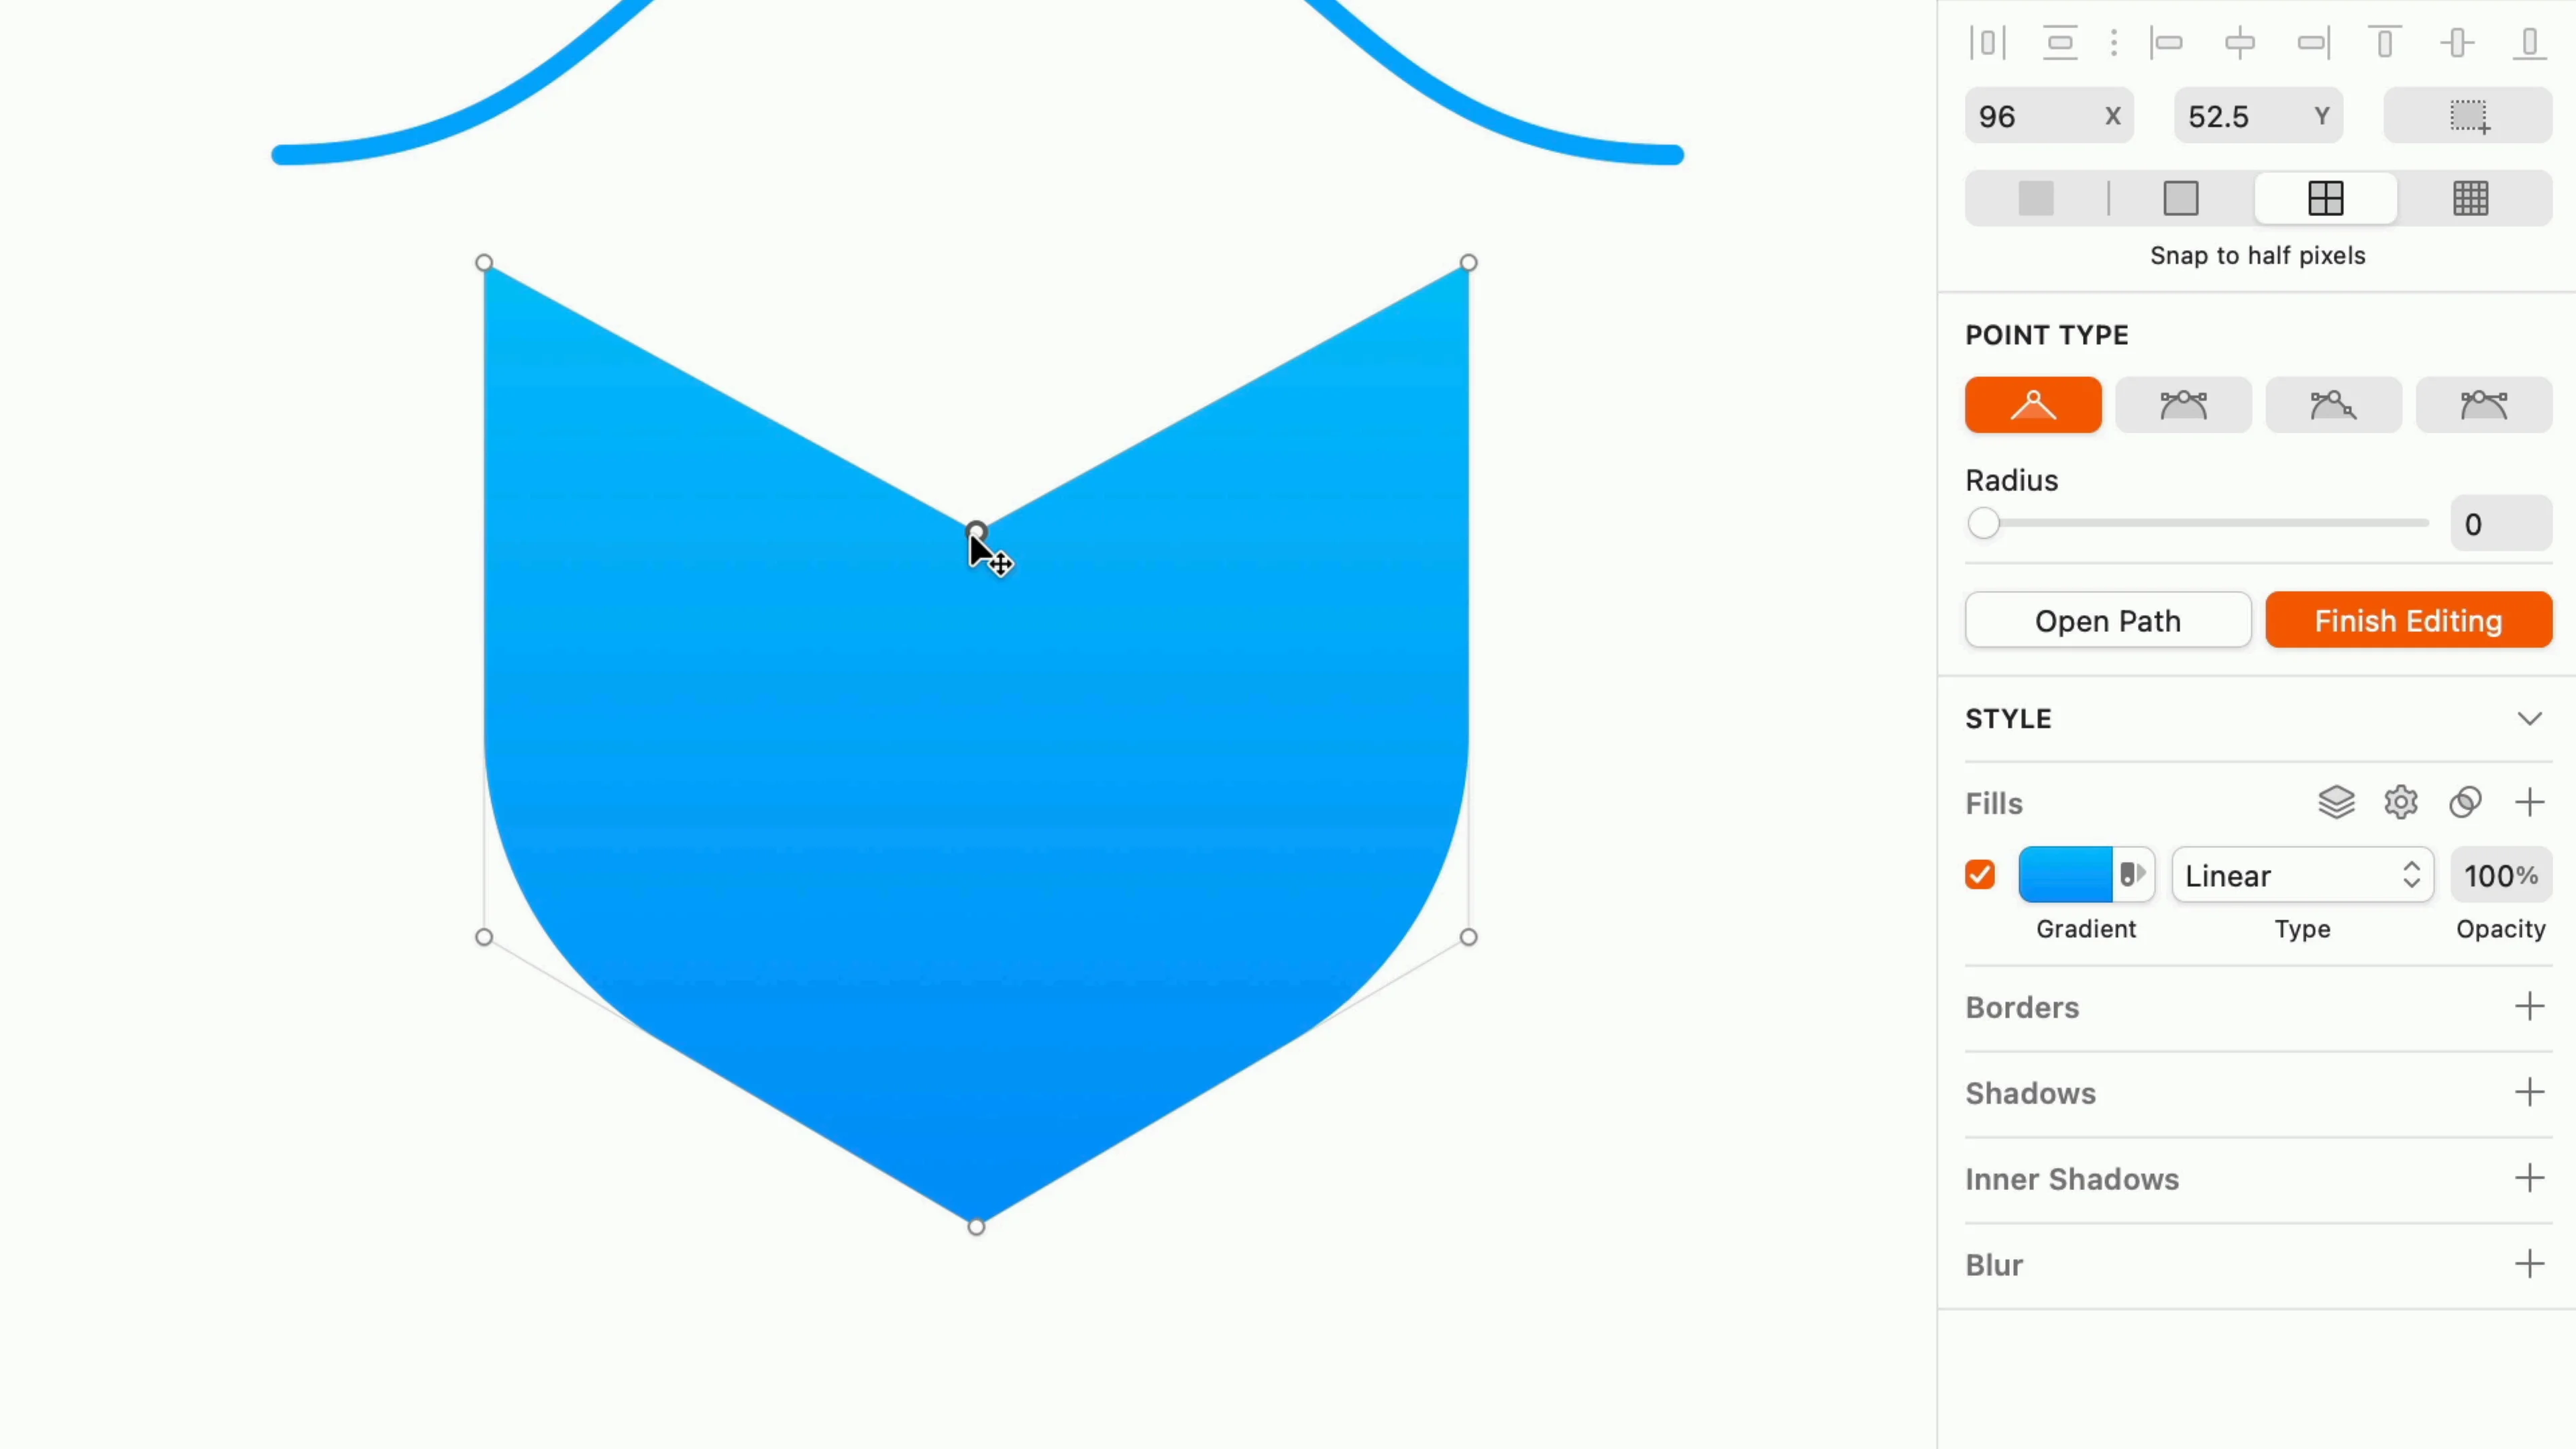
Task: Toggle the fill checkbox on
Action: tap(1980, 874)
